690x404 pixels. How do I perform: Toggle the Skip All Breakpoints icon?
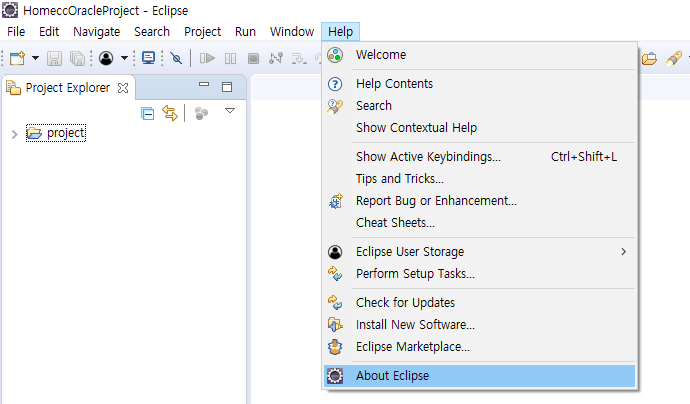[x=176, y=58]
